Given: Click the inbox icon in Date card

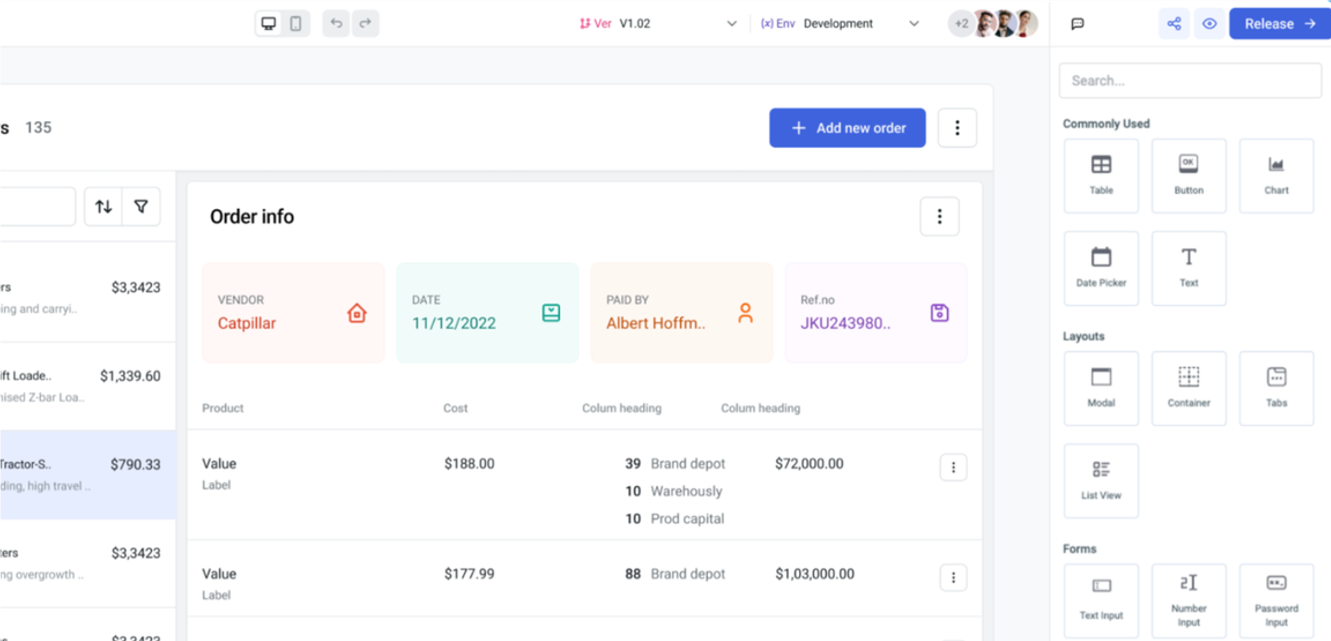Looking at the screenshot, I should pyautogui.click(x=551, y=313).
